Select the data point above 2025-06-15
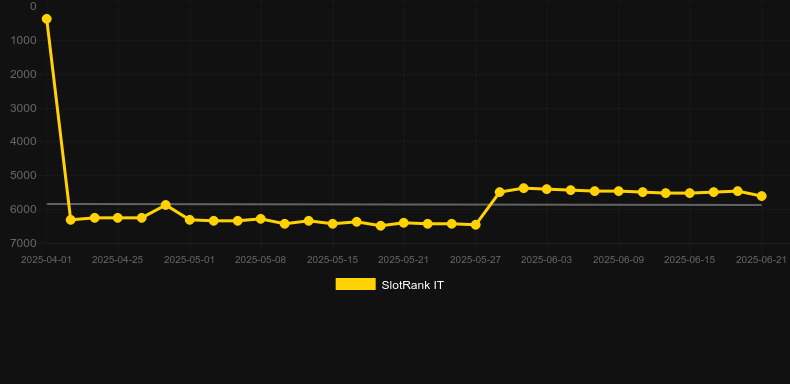This screenshot has height=384, width=790. (x=690, y=193)
